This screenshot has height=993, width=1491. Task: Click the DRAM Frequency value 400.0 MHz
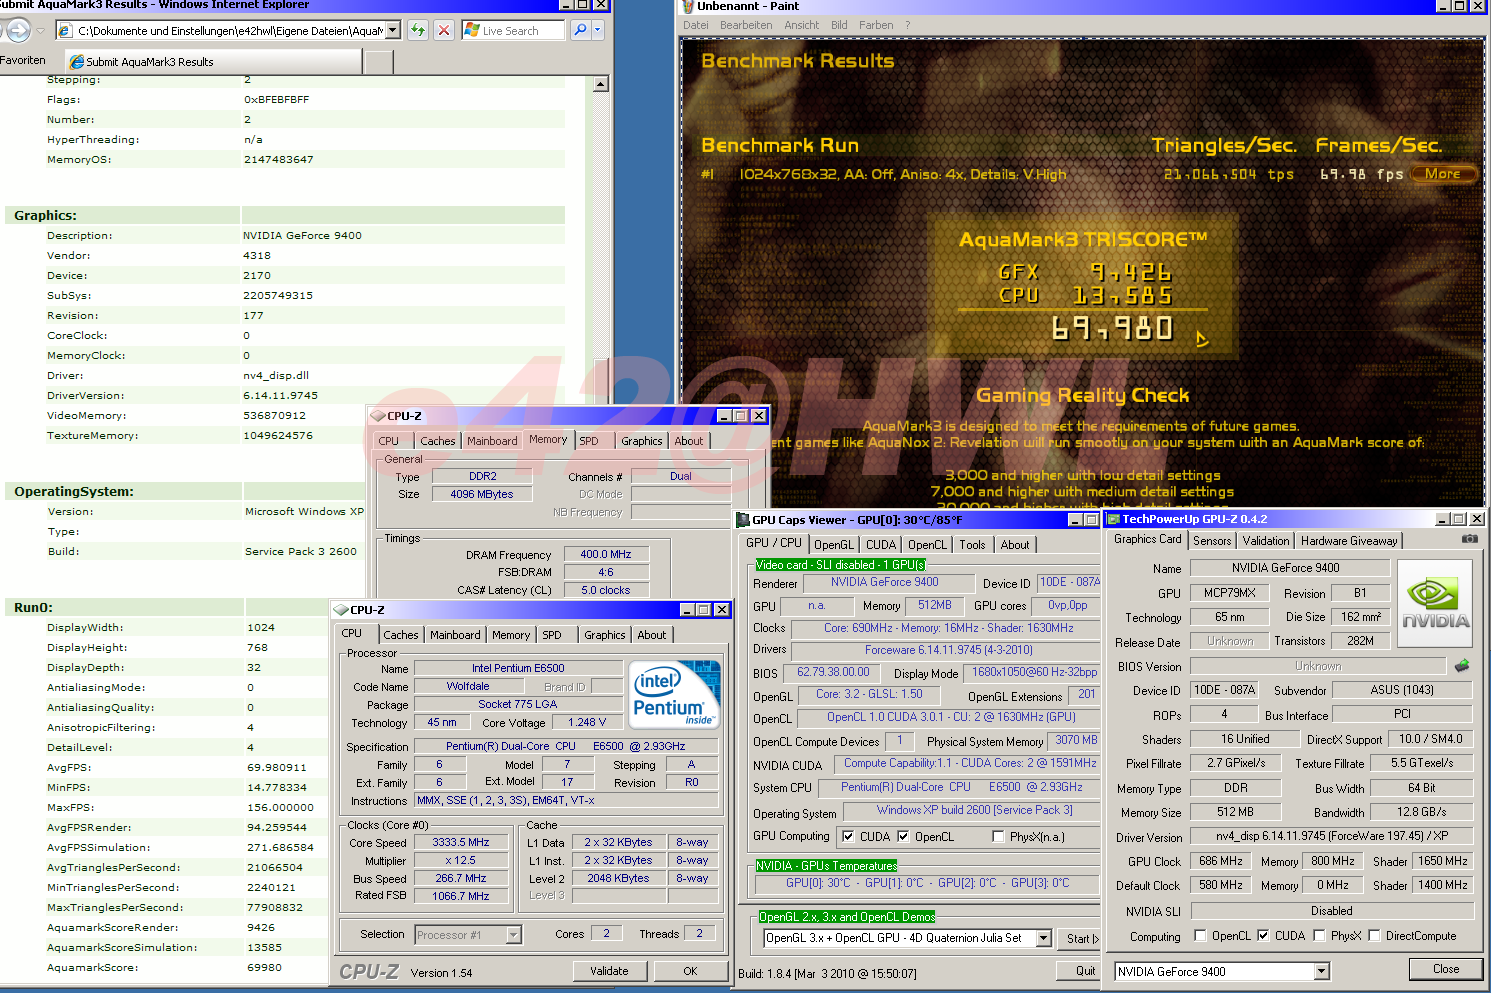pos(606,554)
